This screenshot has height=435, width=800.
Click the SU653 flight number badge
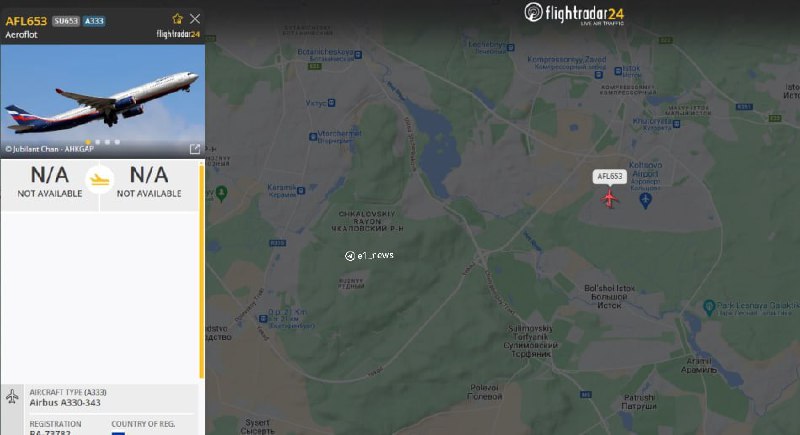(x=66, y=21)
